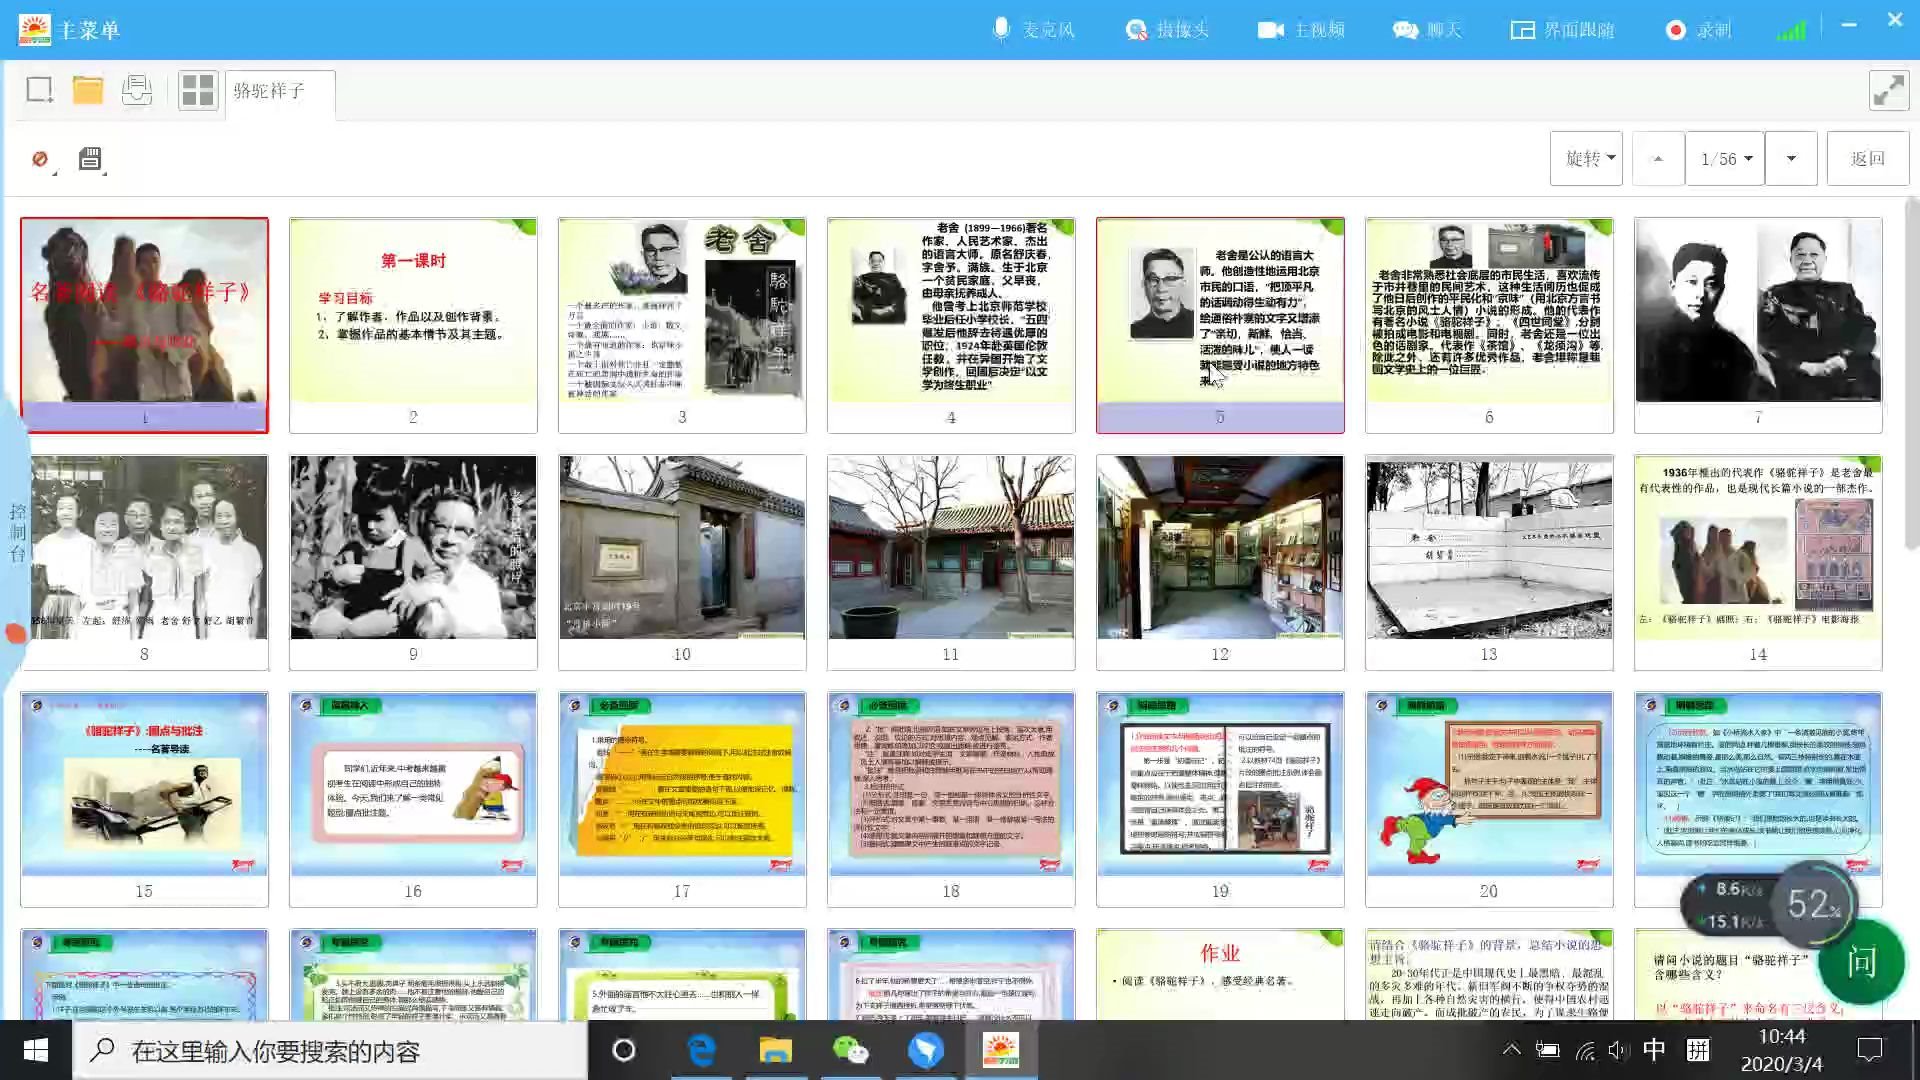Select slide 15 圈点与批注 thumbnail
This screenshot has width=1920, height=1080.
[145, 799]
